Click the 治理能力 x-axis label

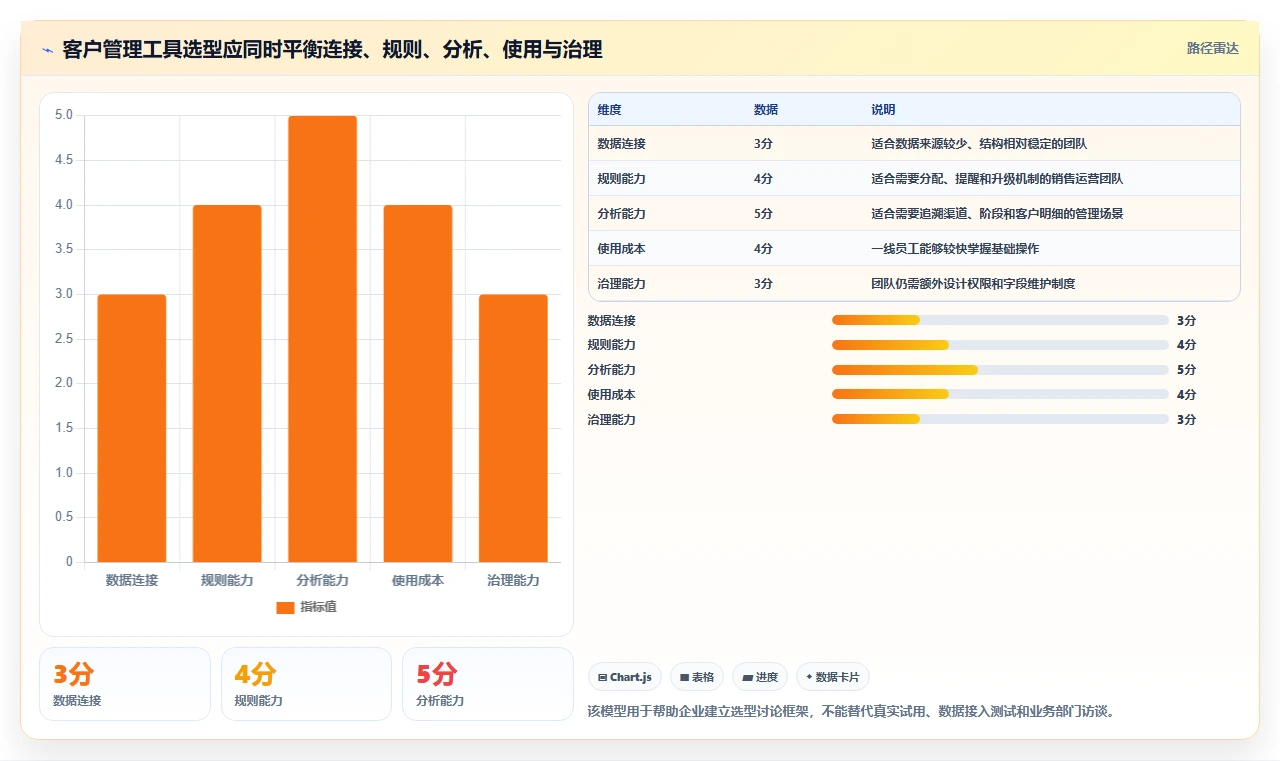[513, 580]
